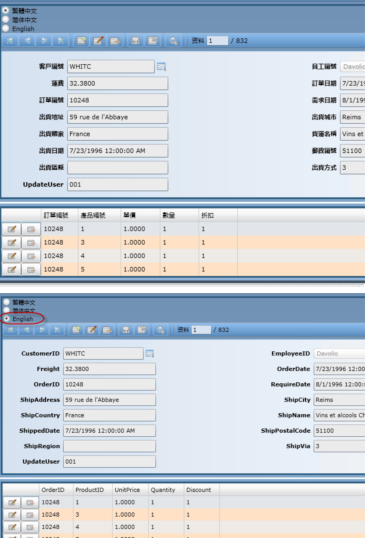The height and width of the screenshot is (538, 365).
Task: Click the save disk icon in Chinese form toolbar
Action: (x=136, y=41)
